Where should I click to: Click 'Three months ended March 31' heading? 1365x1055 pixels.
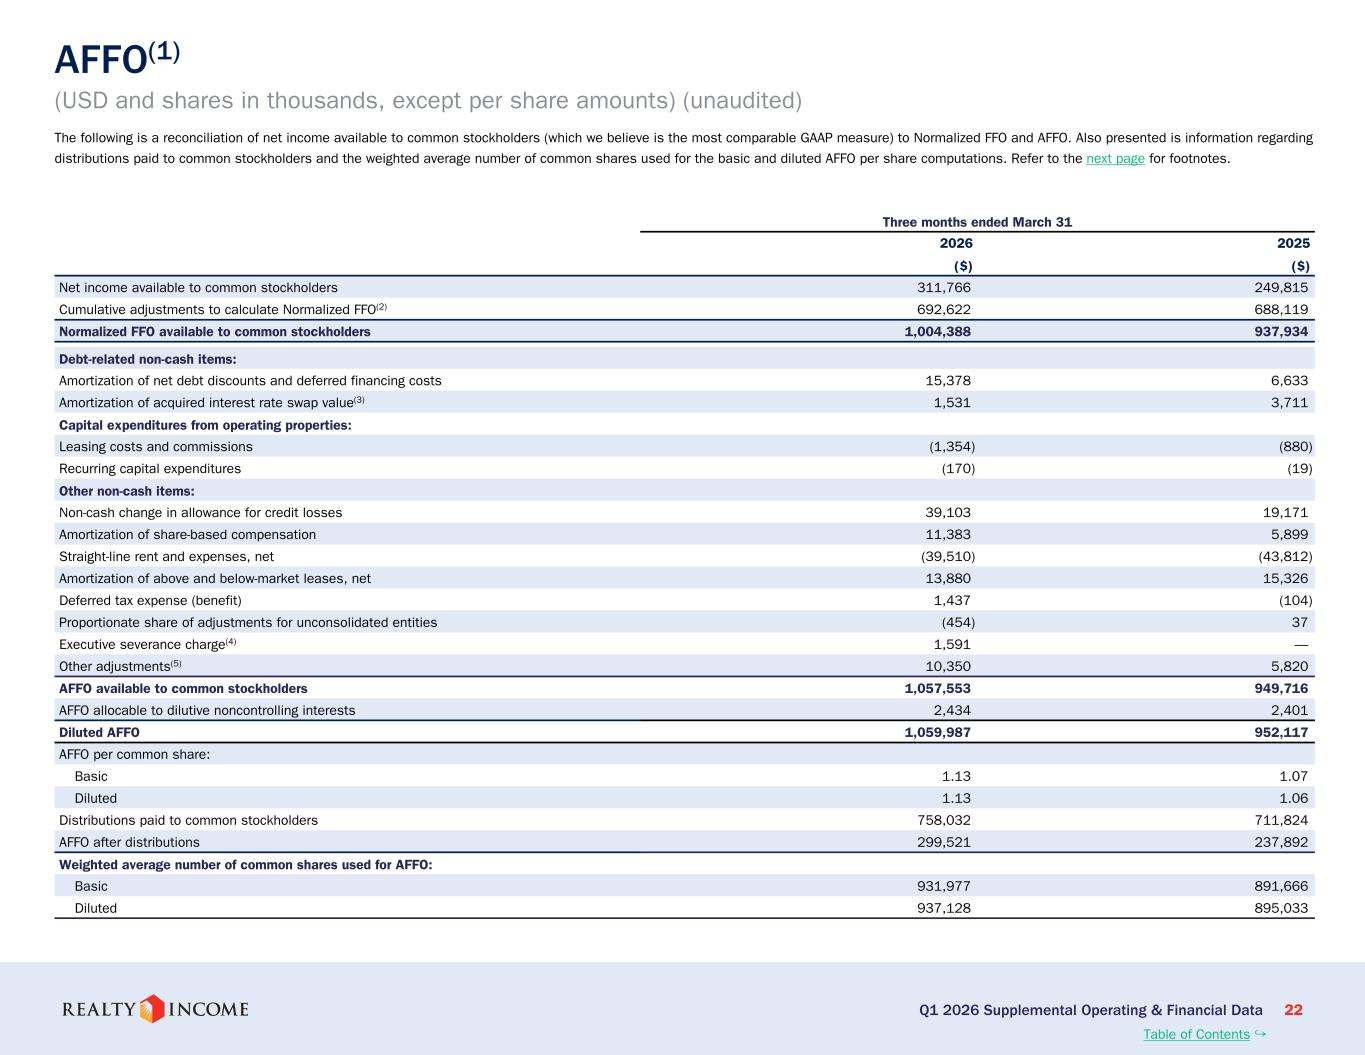coord(977,222)
